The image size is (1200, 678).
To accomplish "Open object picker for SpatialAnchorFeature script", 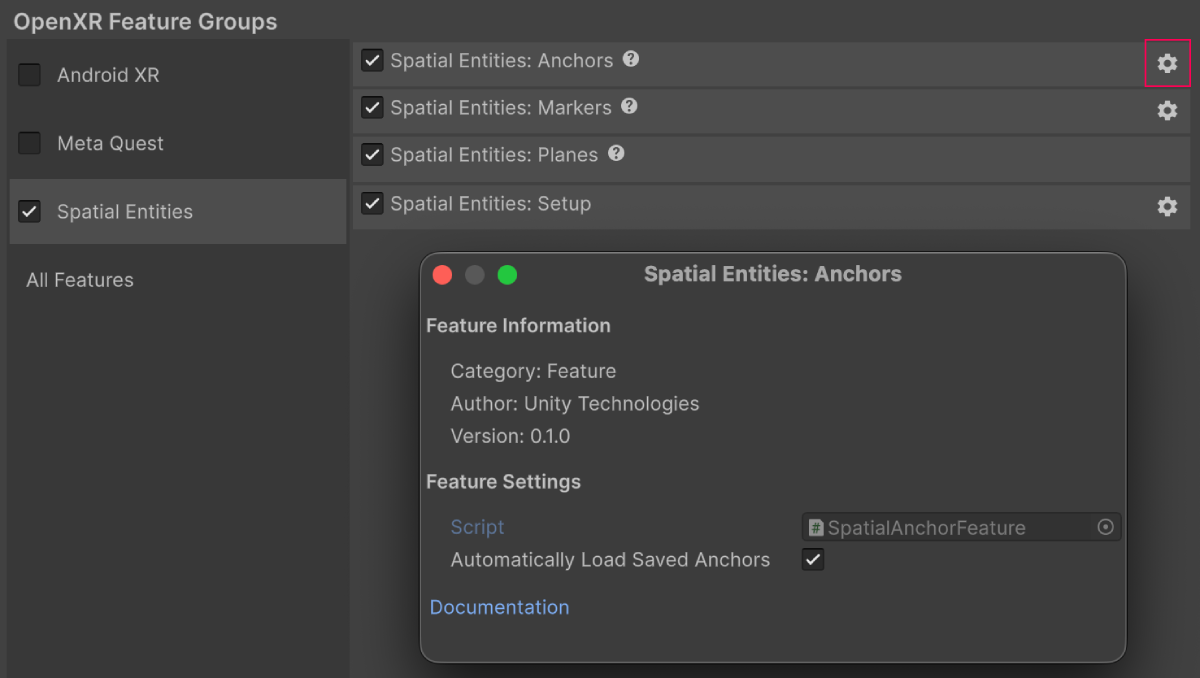I will pos(1106,527).
